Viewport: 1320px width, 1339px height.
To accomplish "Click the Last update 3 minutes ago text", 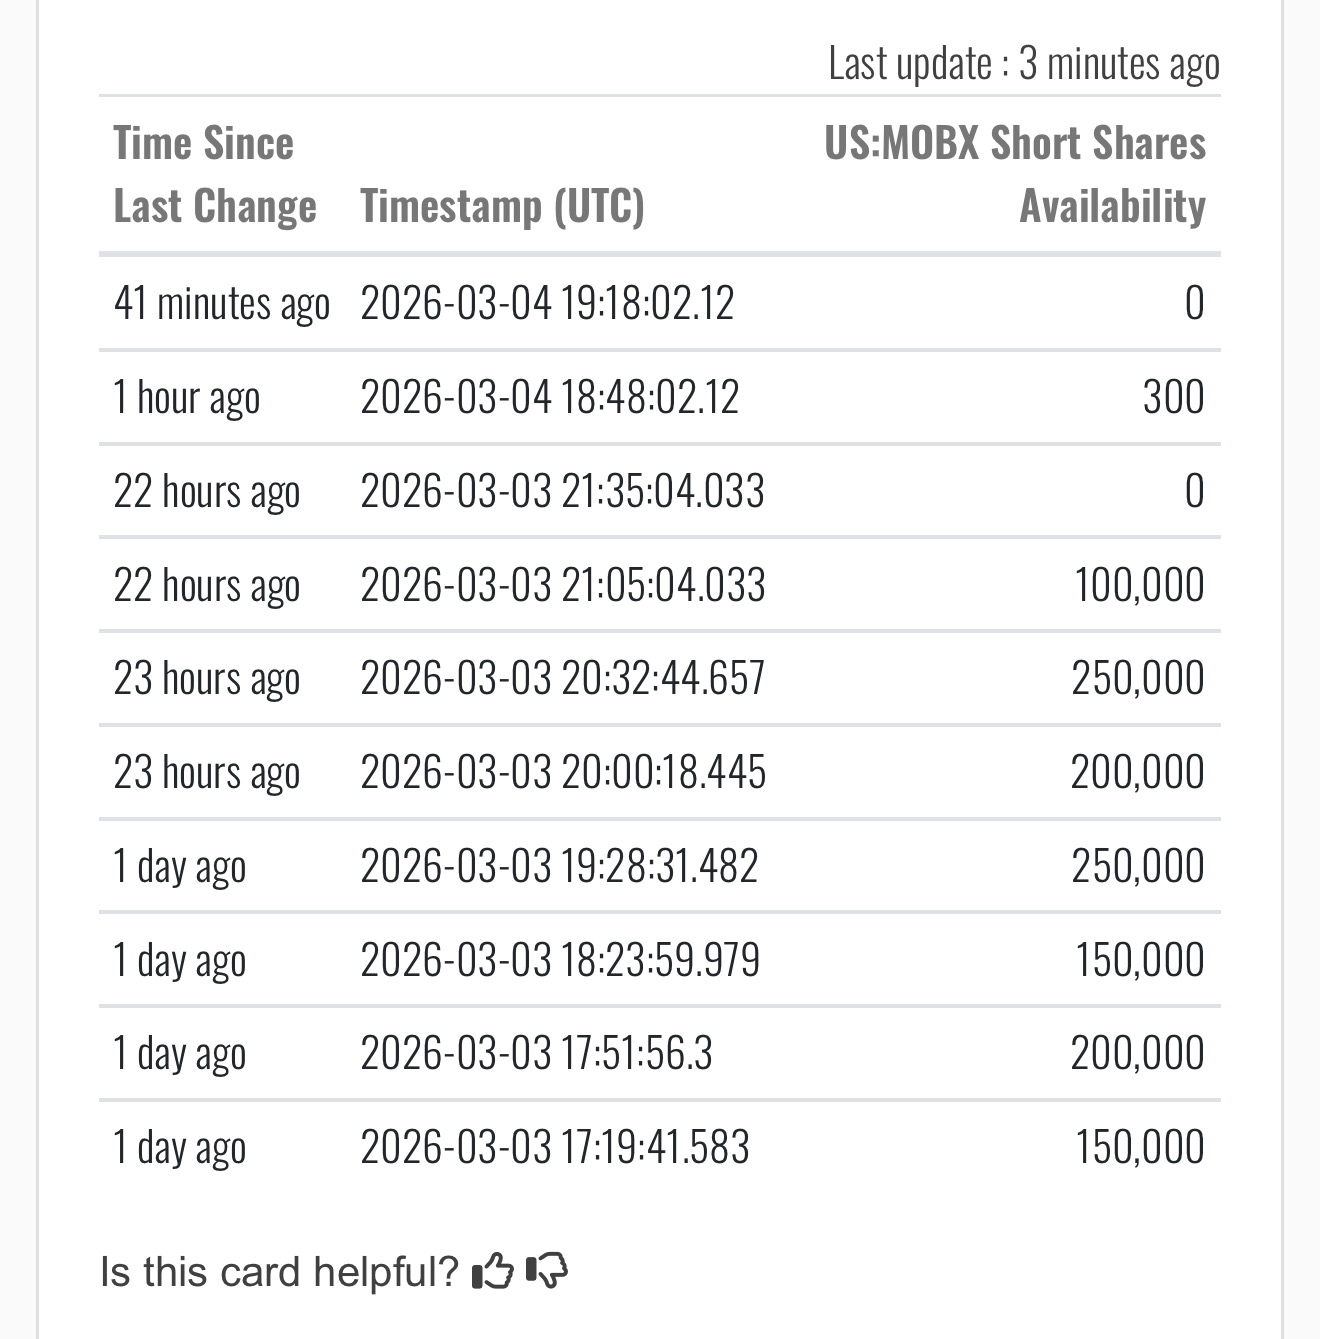I will (x=1024, y=64).
